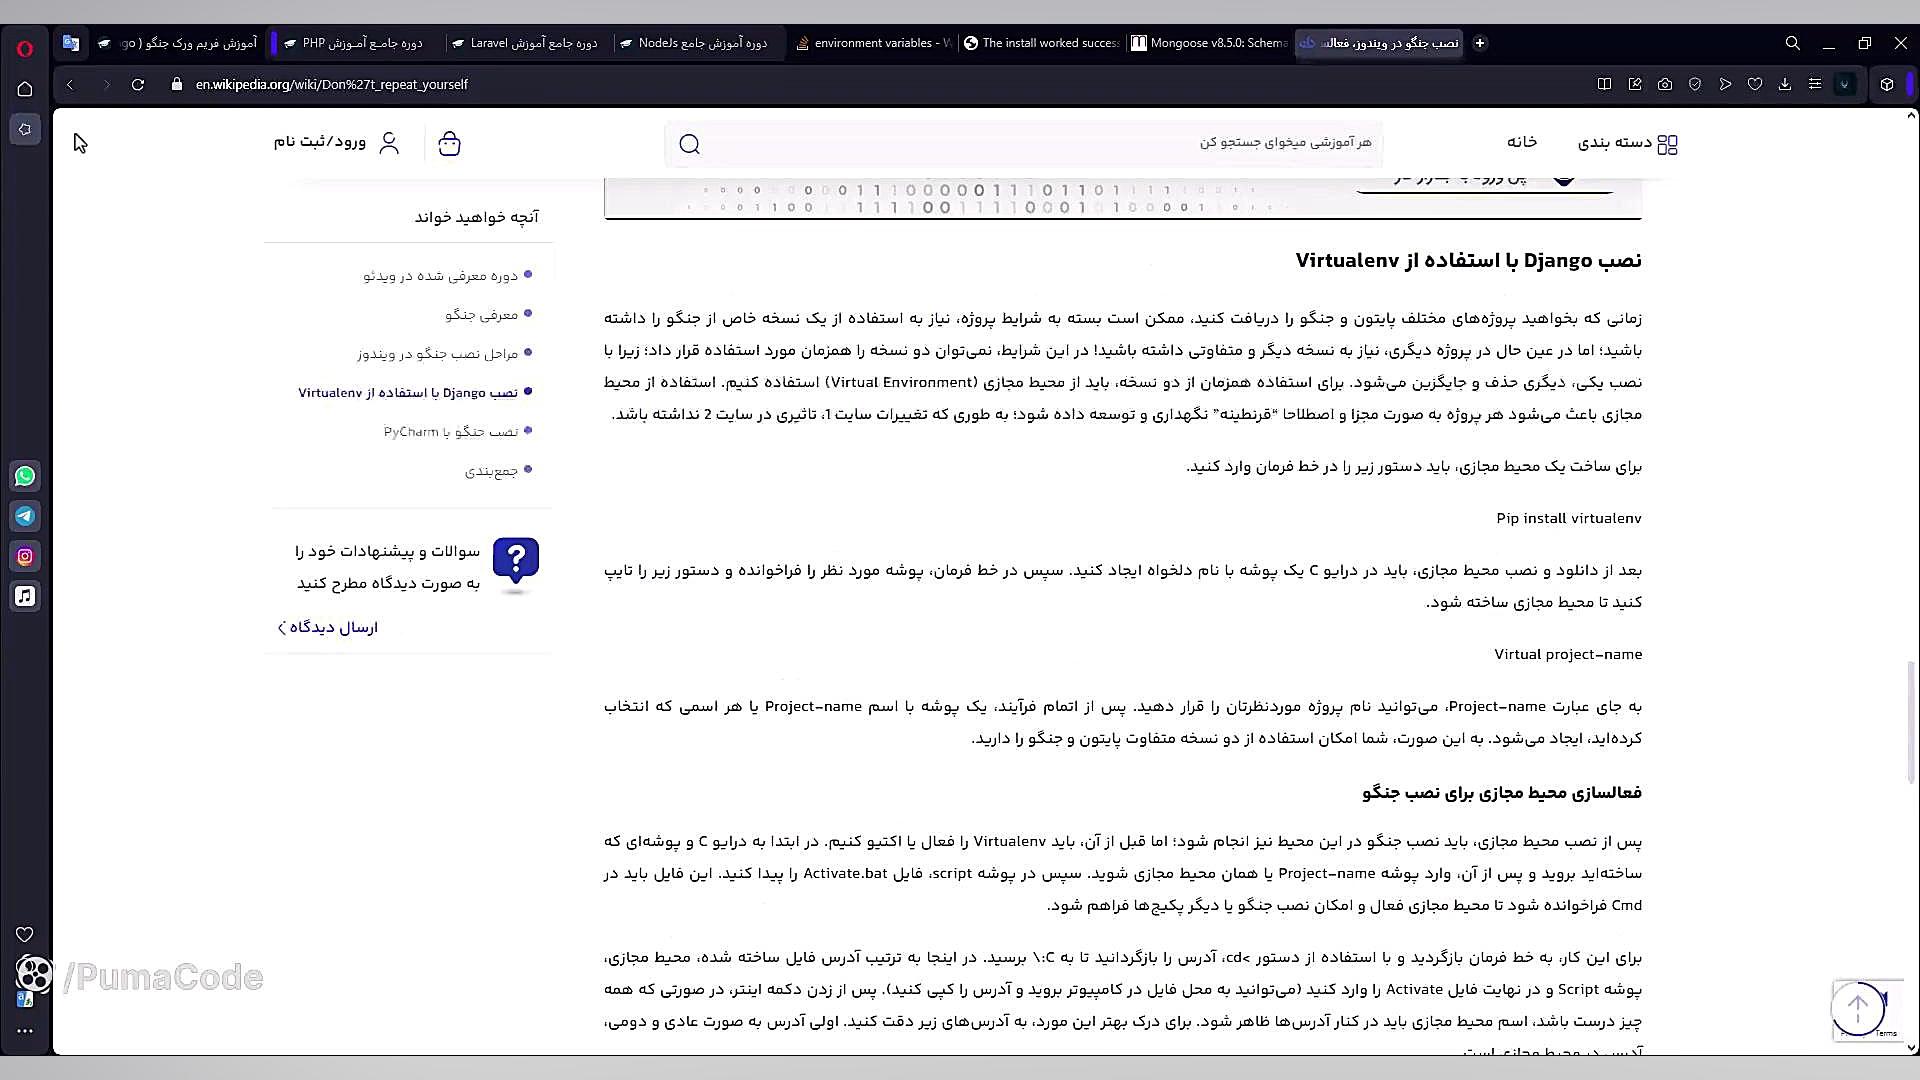Viewport: 1920px width, 1080px height.
Task: Click the shopping cart icon
Action: 450,144
